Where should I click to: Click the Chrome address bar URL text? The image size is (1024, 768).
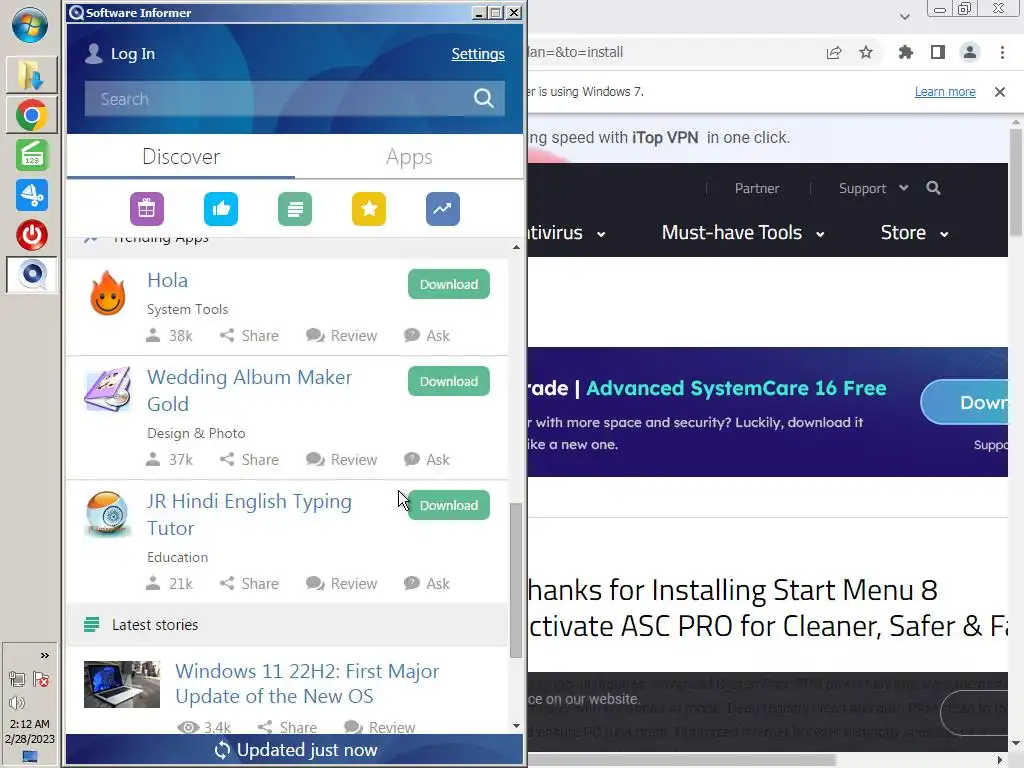pyautogui.click(x=575, y=52)
